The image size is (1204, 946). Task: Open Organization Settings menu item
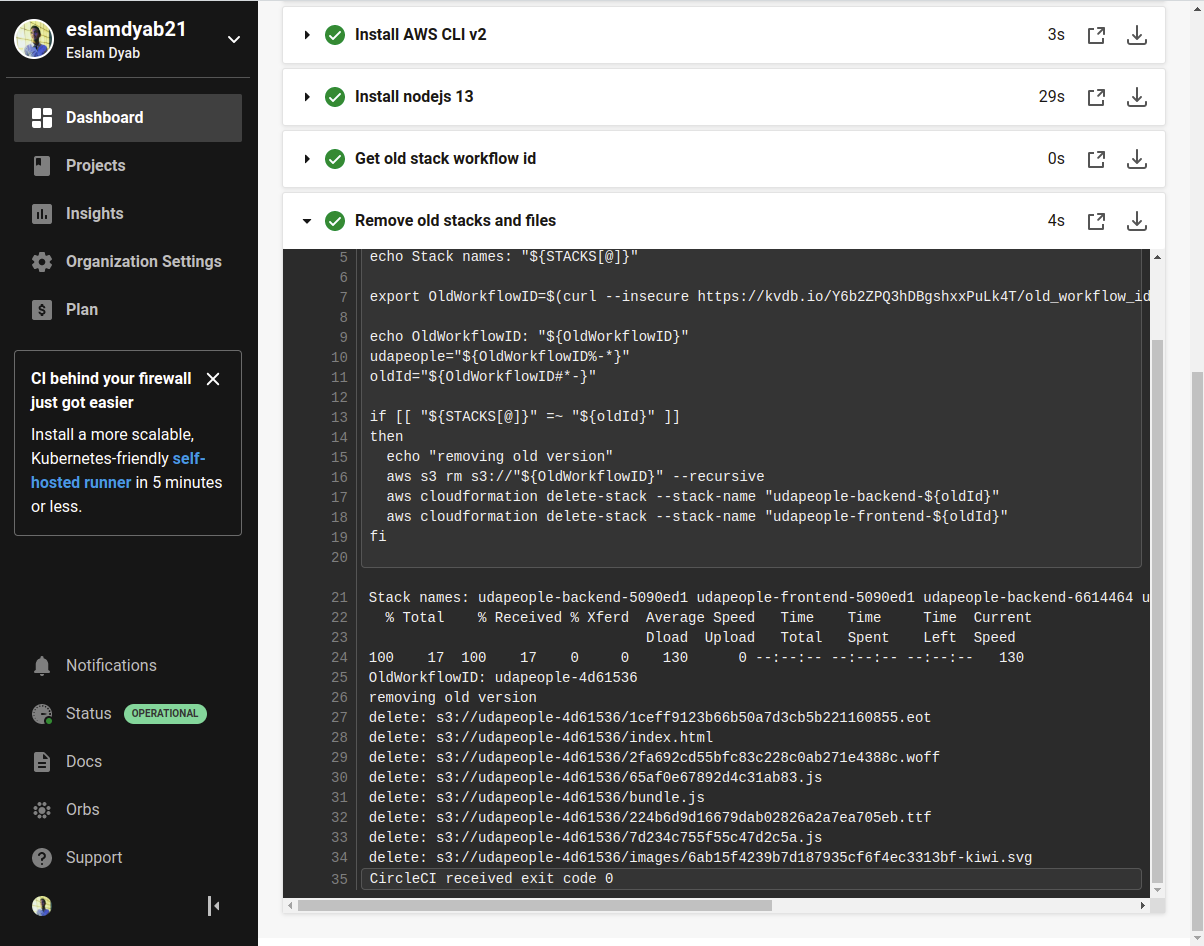[x=128, y=262]
